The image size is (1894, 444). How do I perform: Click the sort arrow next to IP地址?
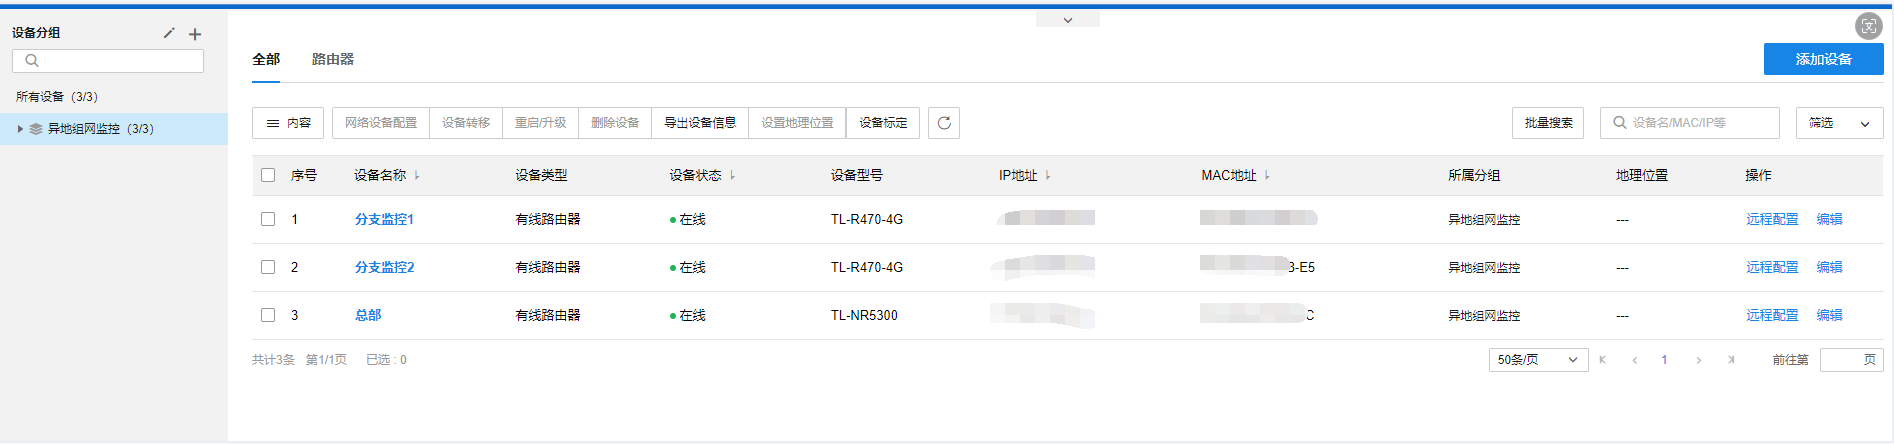pos(1048,175)
